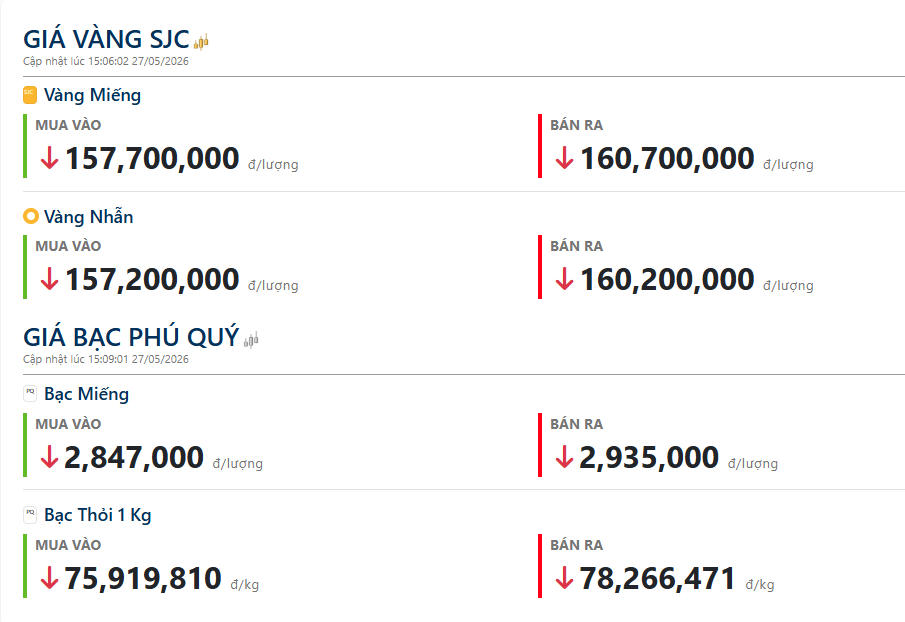Image resolution: width=905 pixels, height=622 pixels.
Task: Select the Vàng Miếng label
Action: (x=92, y=95)
